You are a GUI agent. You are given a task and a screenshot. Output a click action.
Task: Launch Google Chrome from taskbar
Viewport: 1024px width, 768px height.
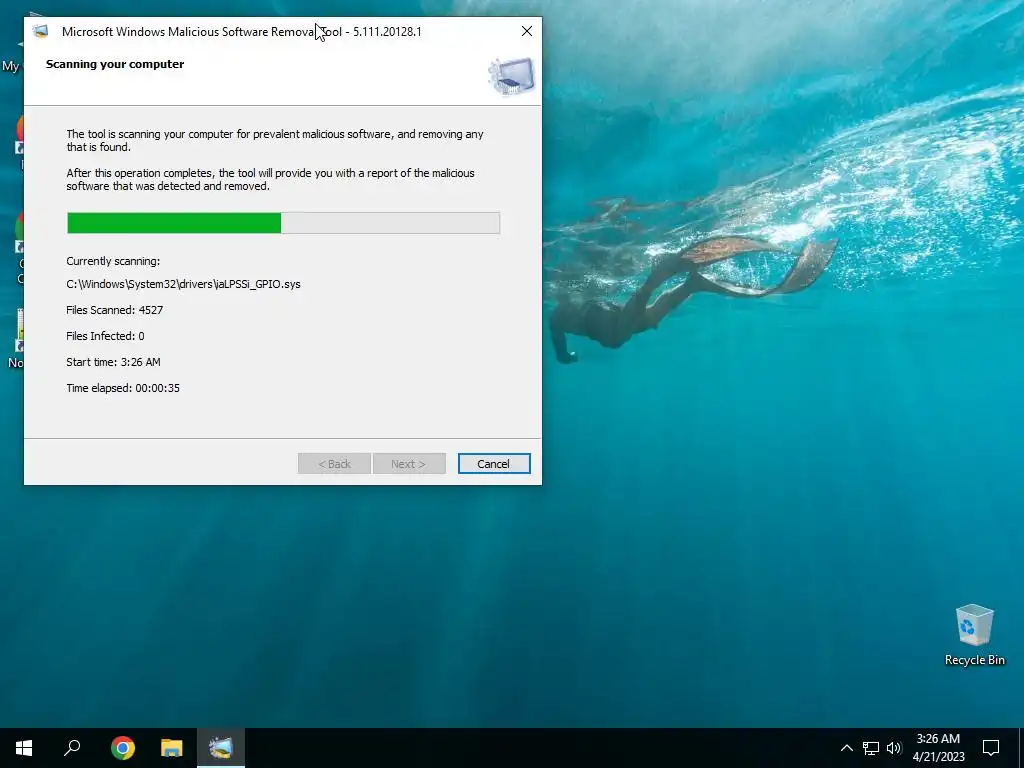coord(123,748)
